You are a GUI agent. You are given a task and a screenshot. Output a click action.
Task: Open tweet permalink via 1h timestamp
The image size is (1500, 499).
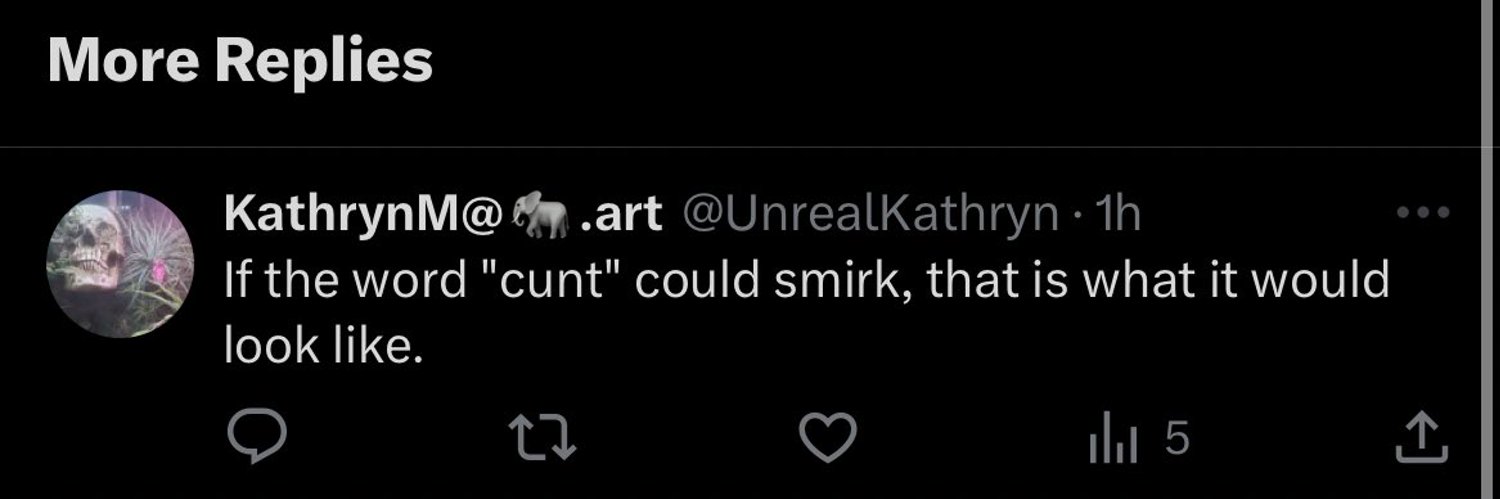(x=1118, y=214)
